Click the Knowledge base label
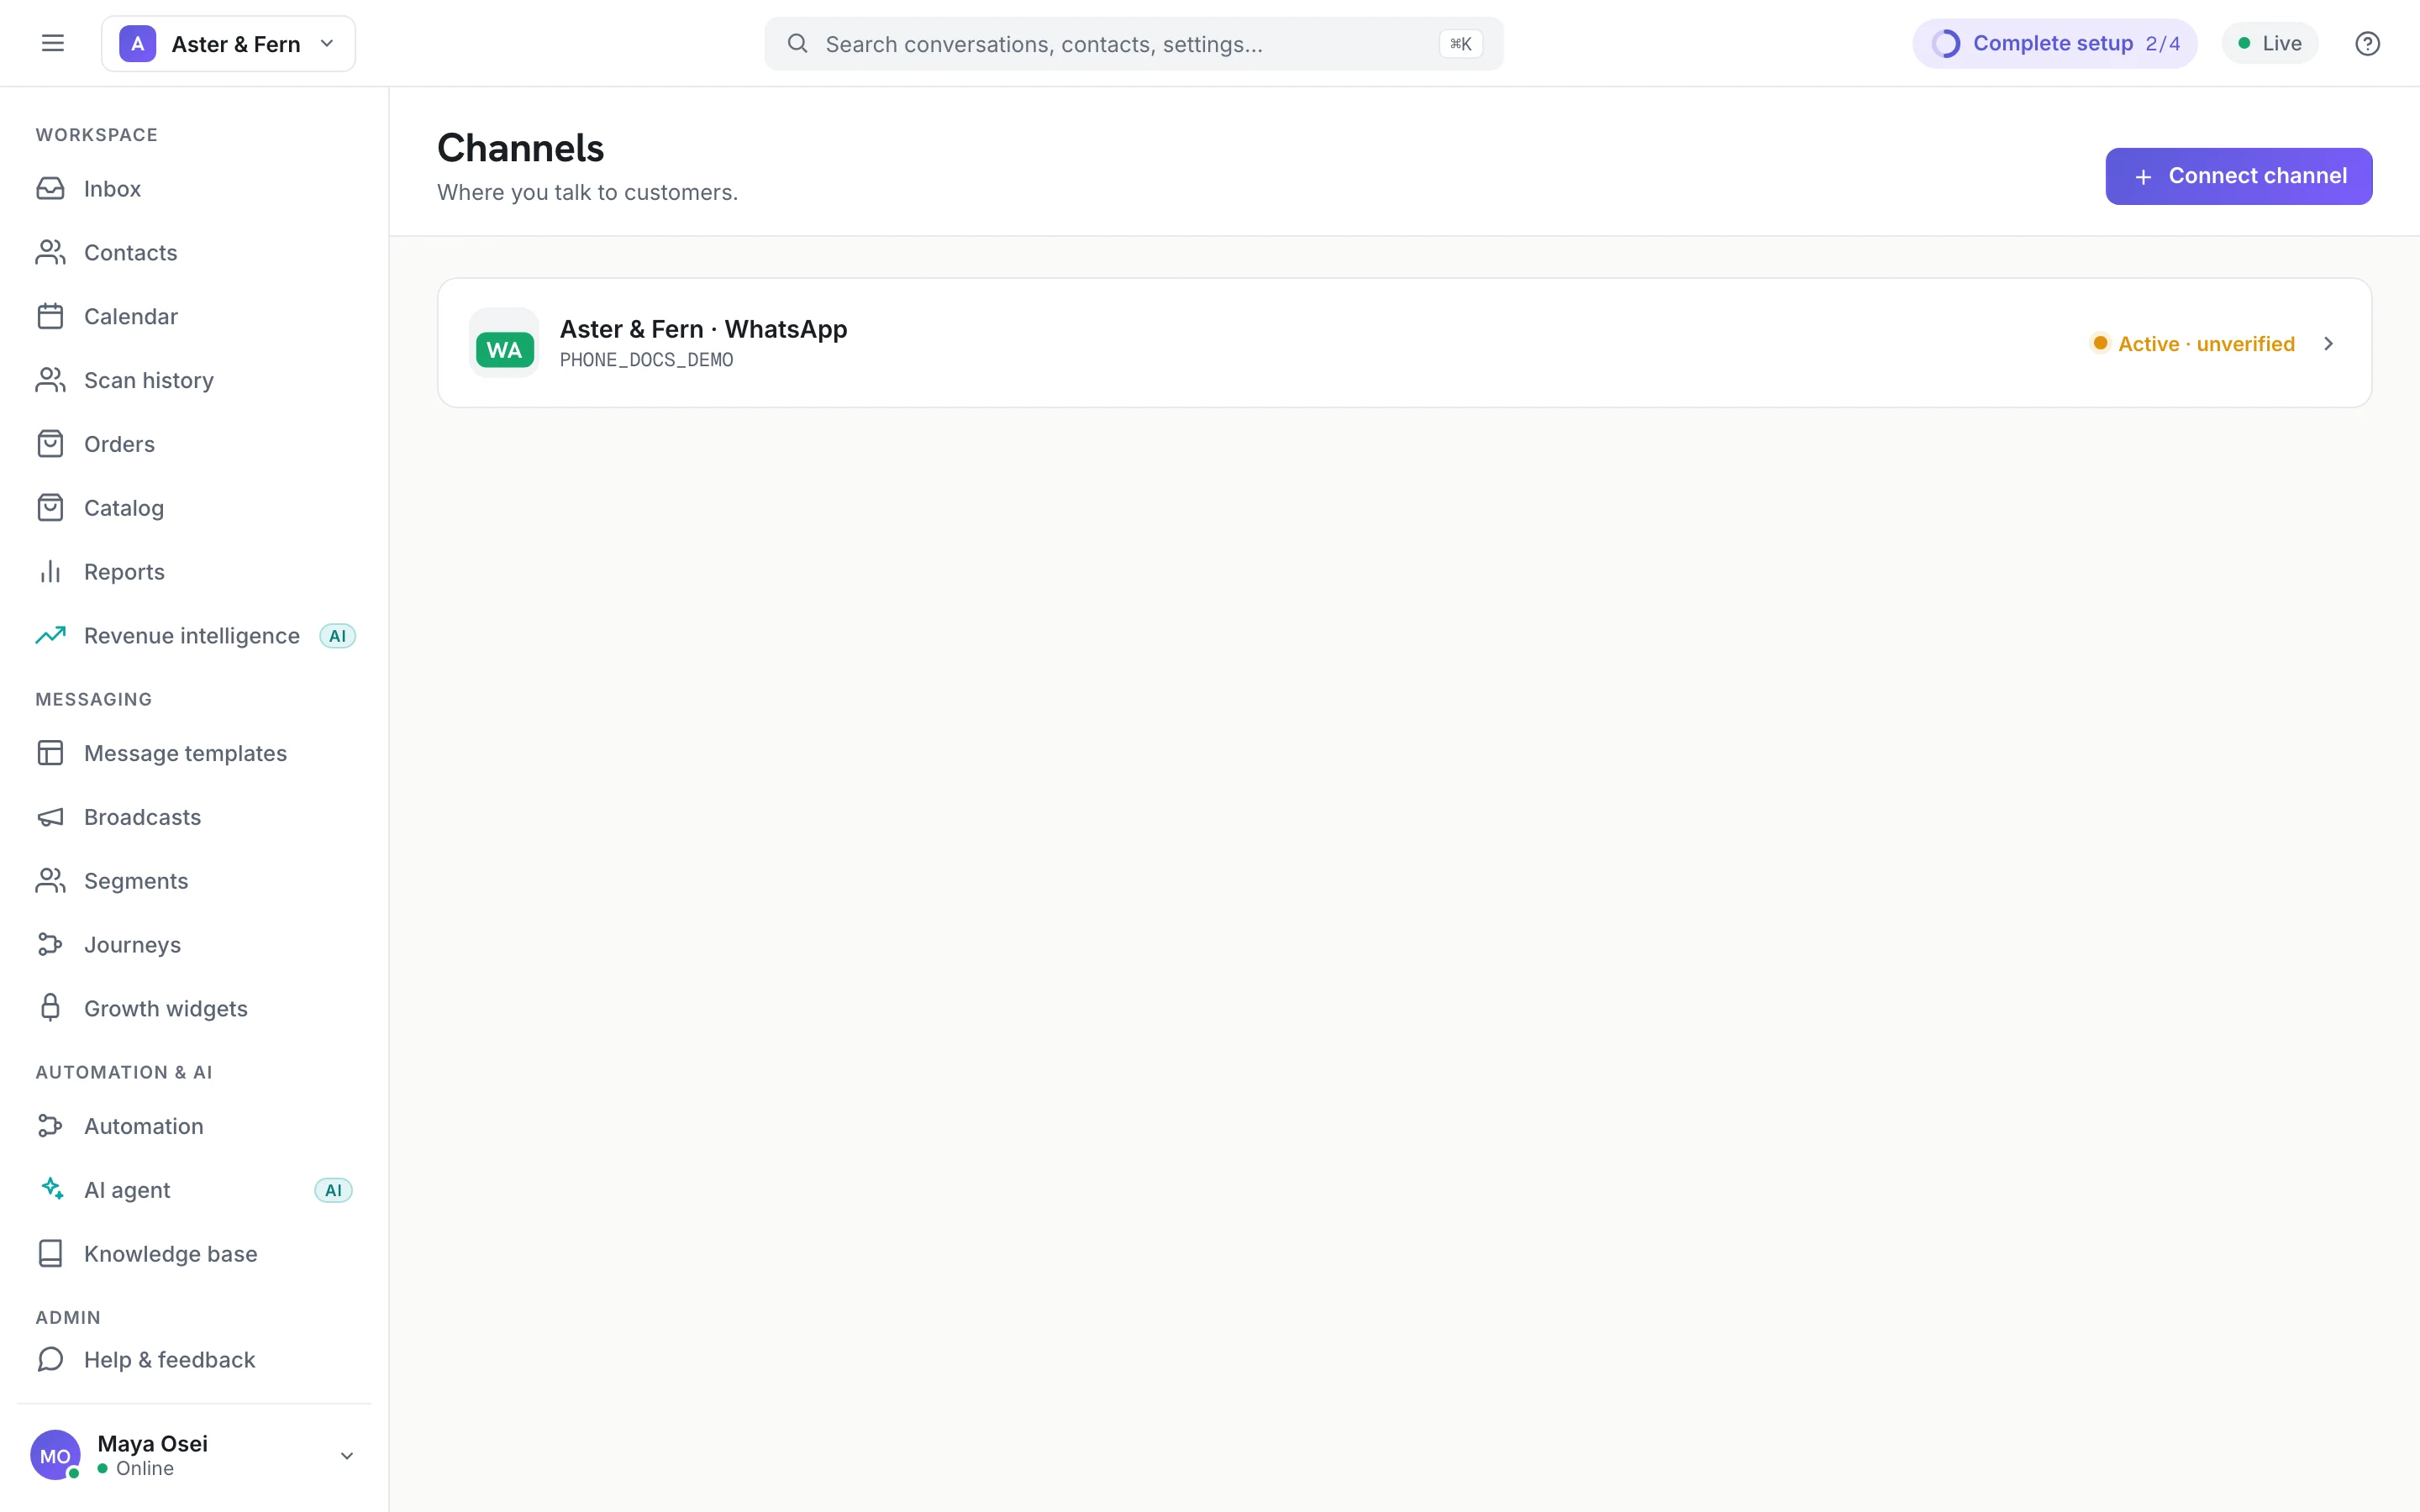2420x1512 pixels. click(x=171, y=1254)
